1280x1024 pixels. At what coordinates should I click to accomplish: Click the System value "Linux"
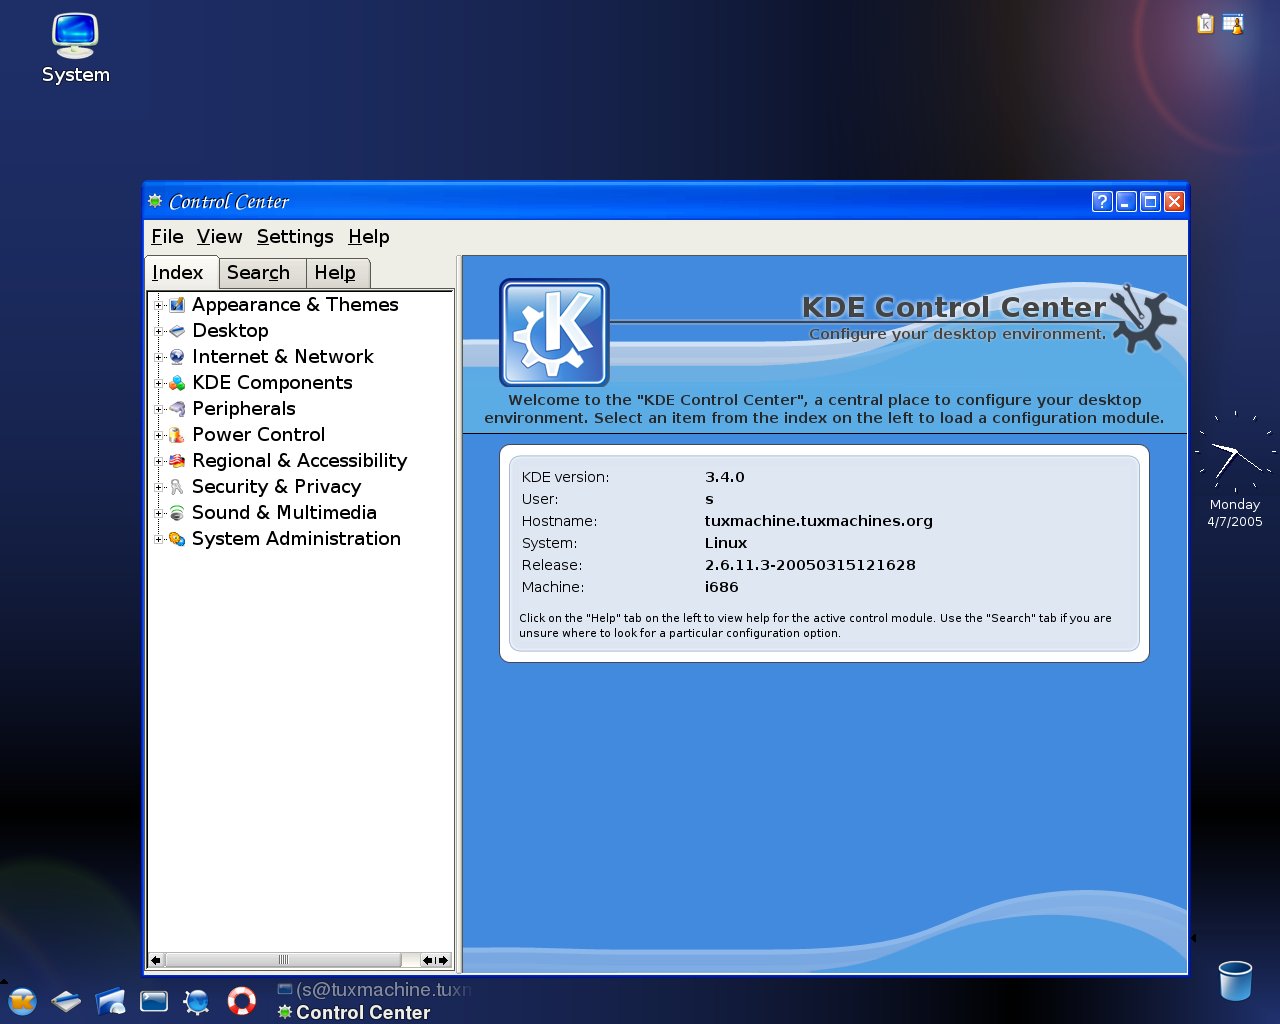pos(725,543)
